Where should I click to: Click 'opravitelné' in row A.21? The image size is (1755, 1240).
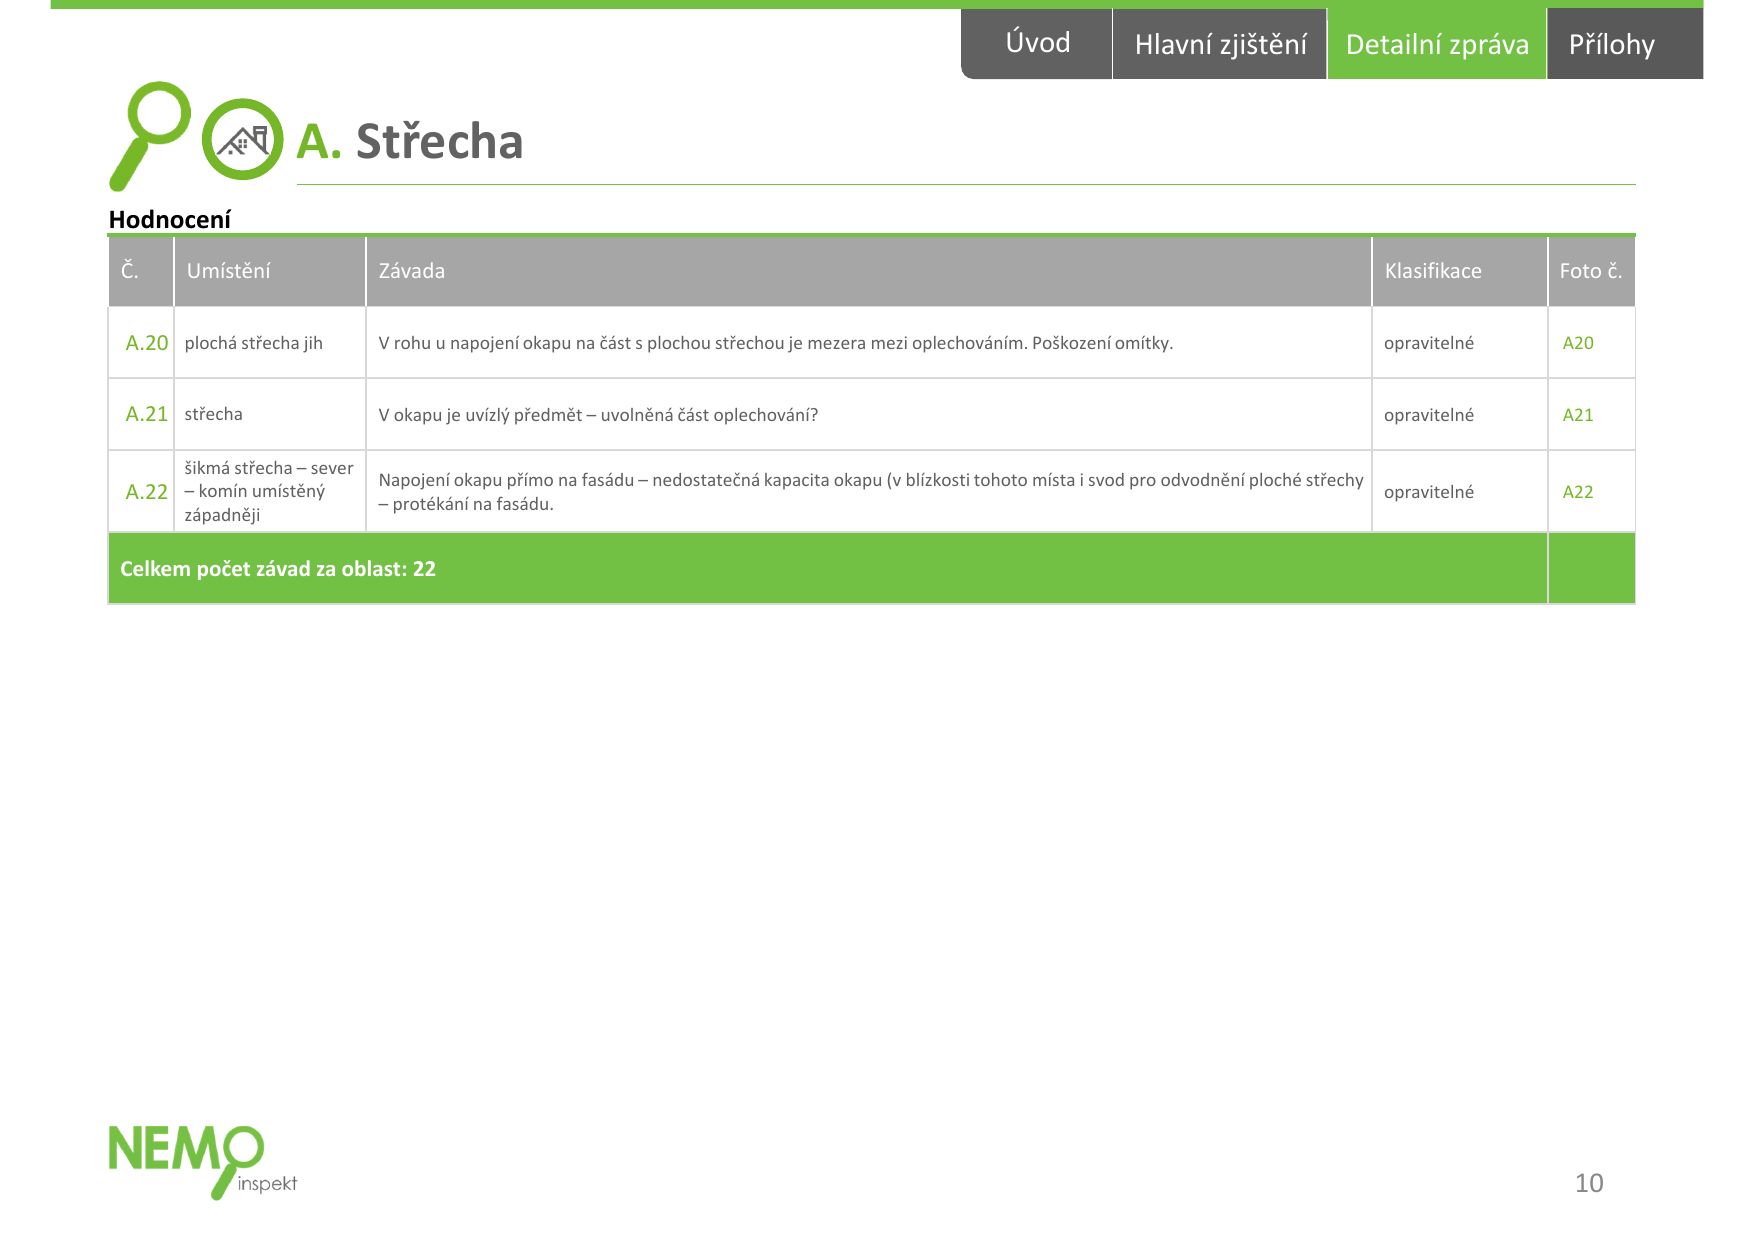click(1429, 415)
